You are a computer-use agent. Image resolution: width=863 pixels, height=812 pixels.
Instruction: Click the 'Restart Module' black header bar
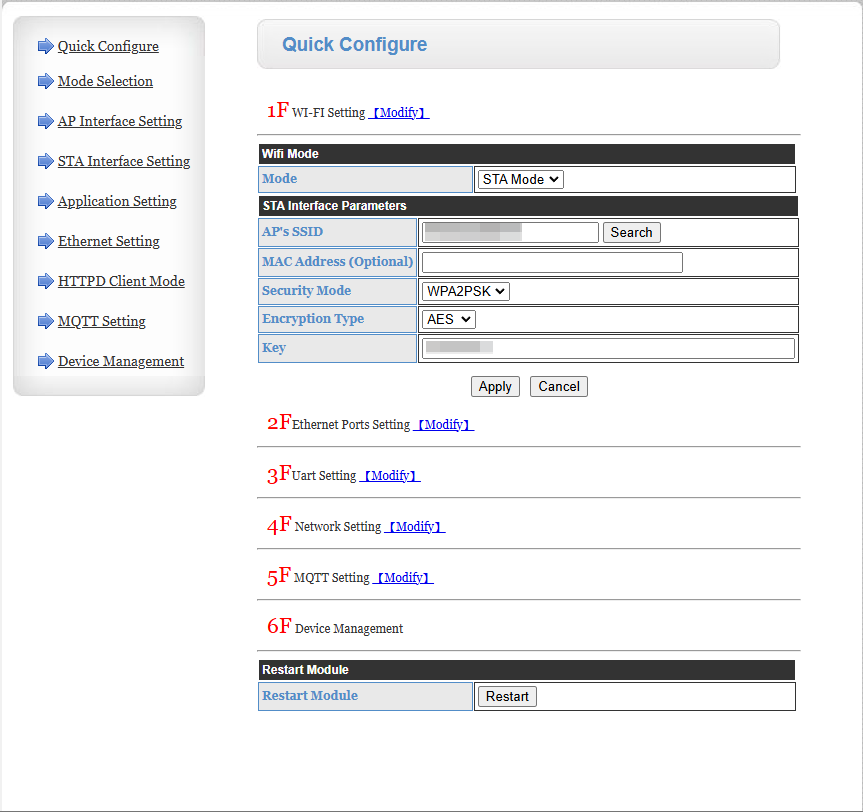click(527, 669)
